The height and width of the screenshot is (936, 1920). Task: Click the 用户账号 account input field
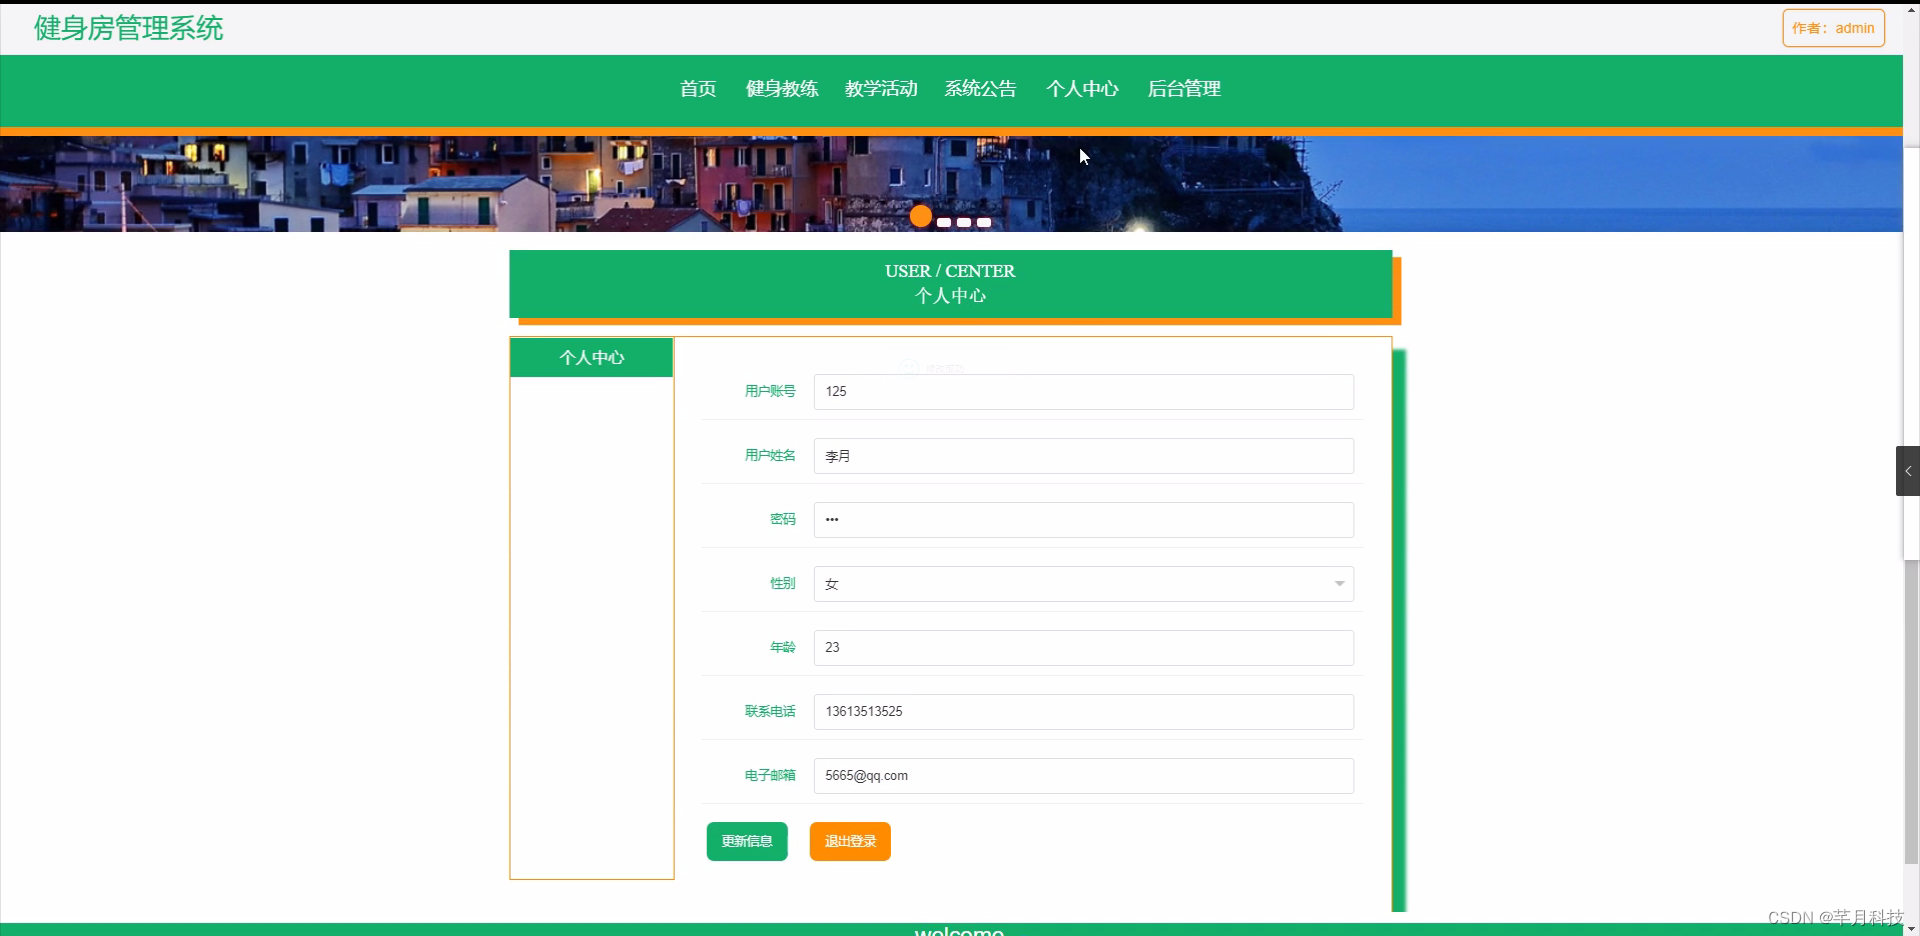click(1083, 391)
